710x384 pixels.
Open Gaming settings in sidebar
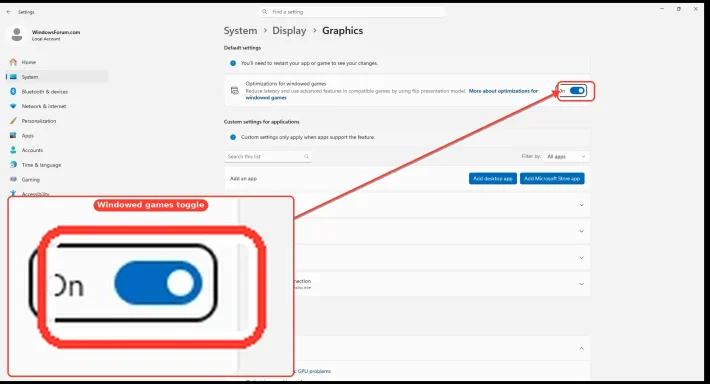point(31,179)
